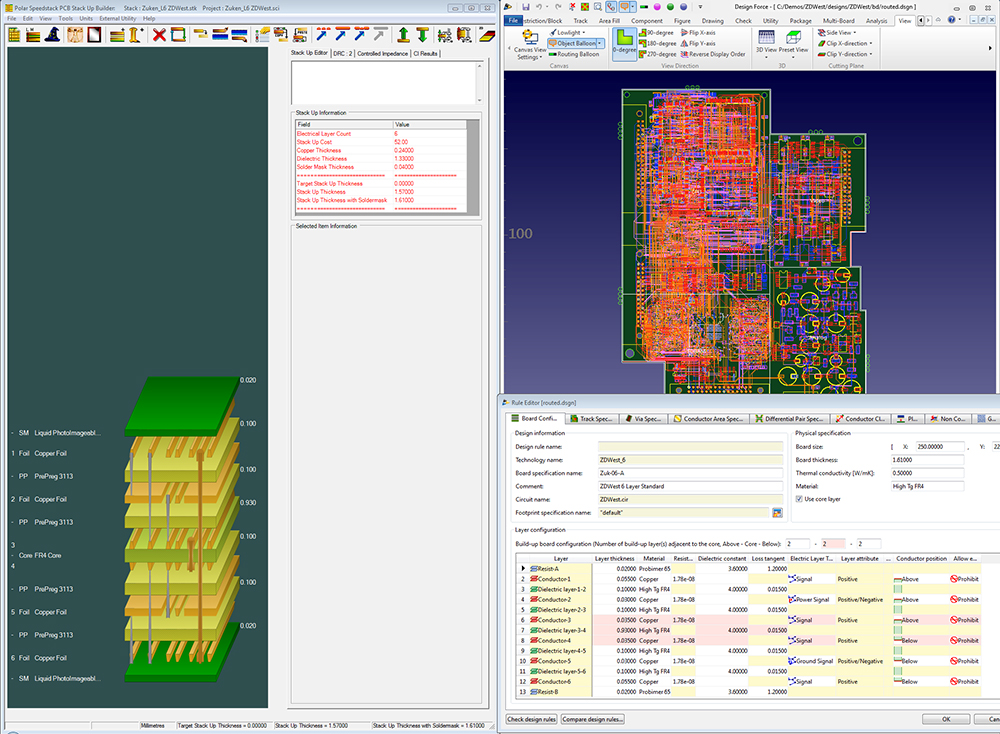Expand the Clip X-direction dropdown
Viewport: 1000px width, 734px height.
[x=850, y=43]
